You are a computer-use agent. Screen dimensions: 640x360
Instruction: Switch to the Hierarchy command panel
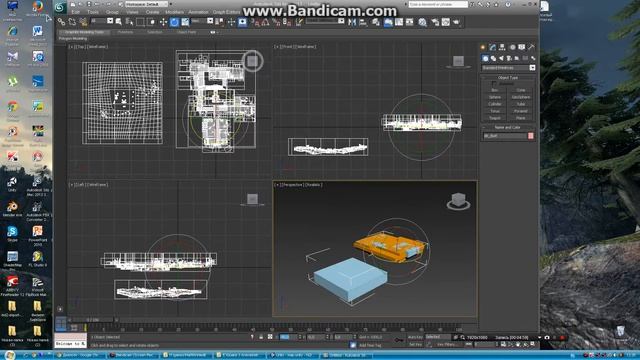click(502, 47)
